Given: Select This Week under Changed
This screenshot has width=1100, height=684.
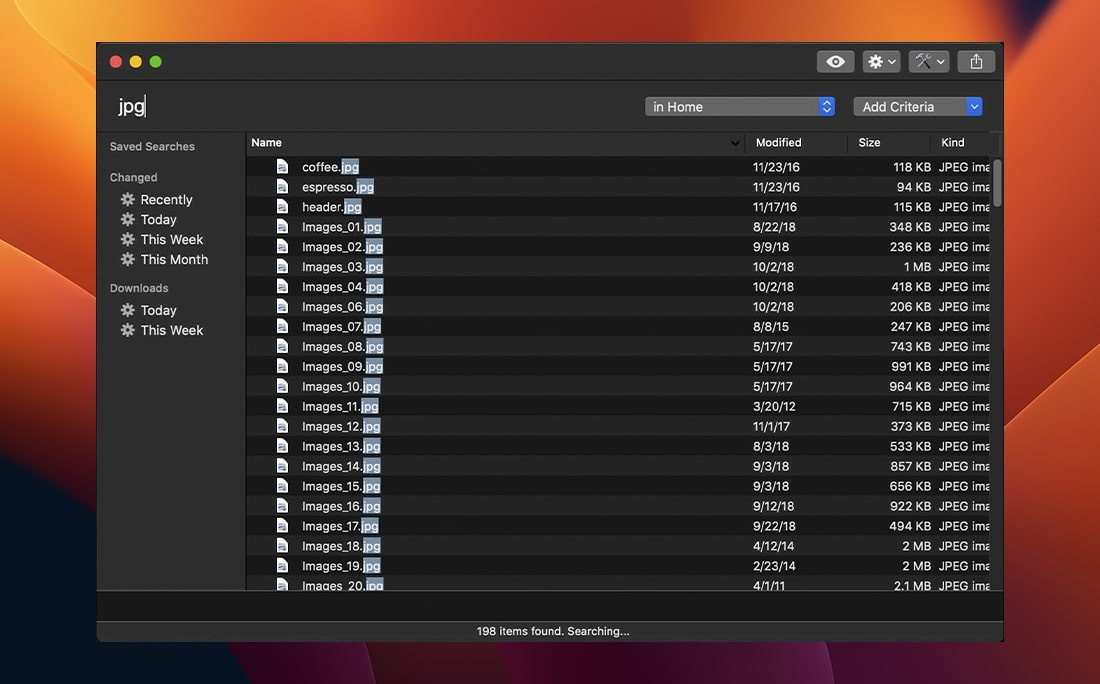Looking at the screenshot, I should [169, 239].
